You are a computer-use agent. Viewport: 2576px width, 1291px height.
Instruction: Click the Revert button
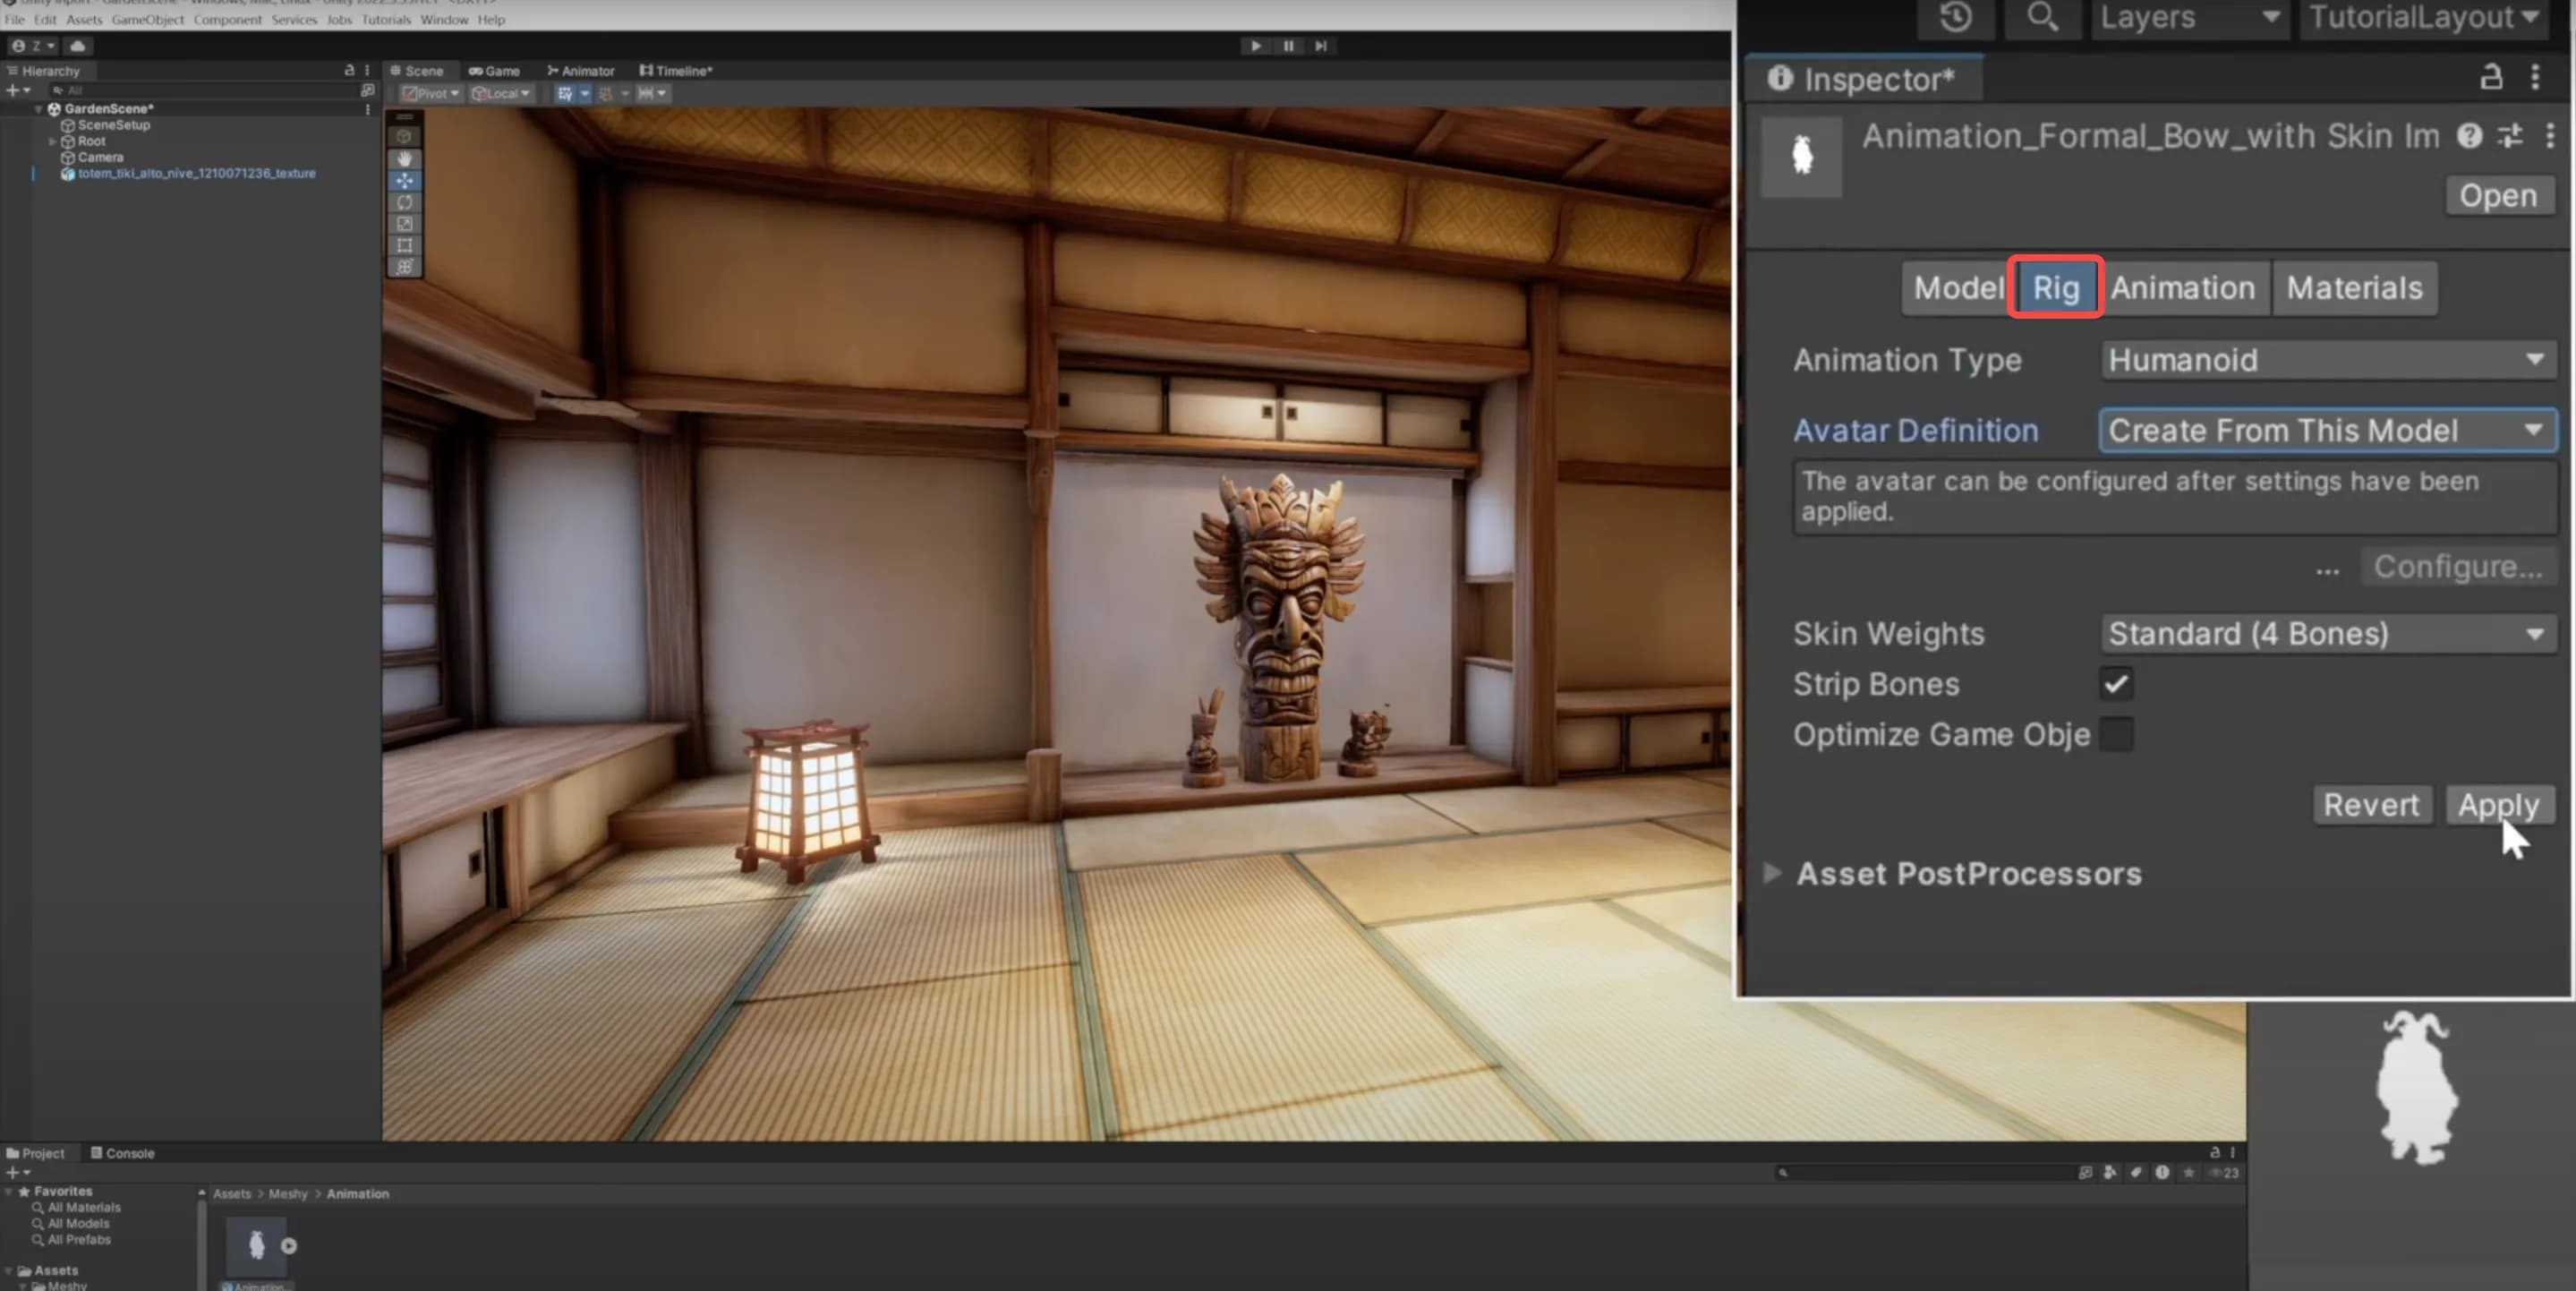(x=2371, y=805)
